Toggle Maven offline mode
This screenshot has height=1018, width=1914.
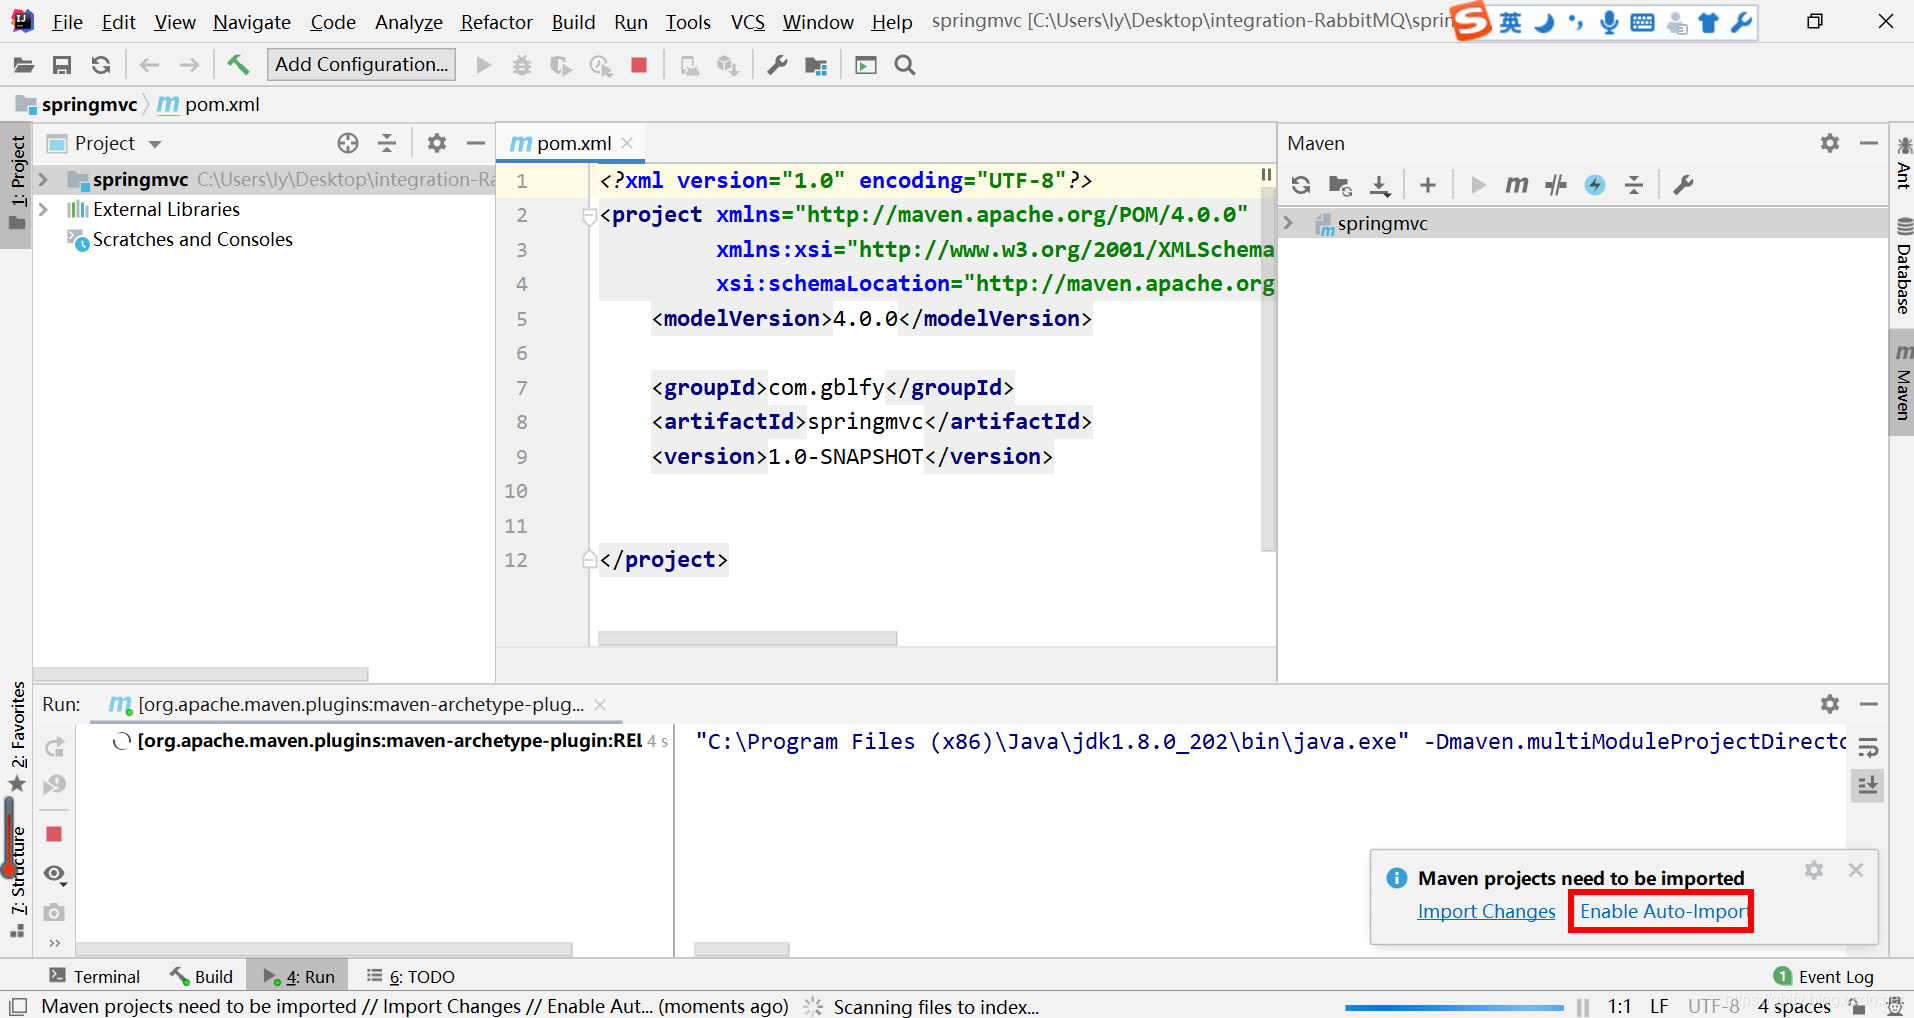(x=1556, y=185)
